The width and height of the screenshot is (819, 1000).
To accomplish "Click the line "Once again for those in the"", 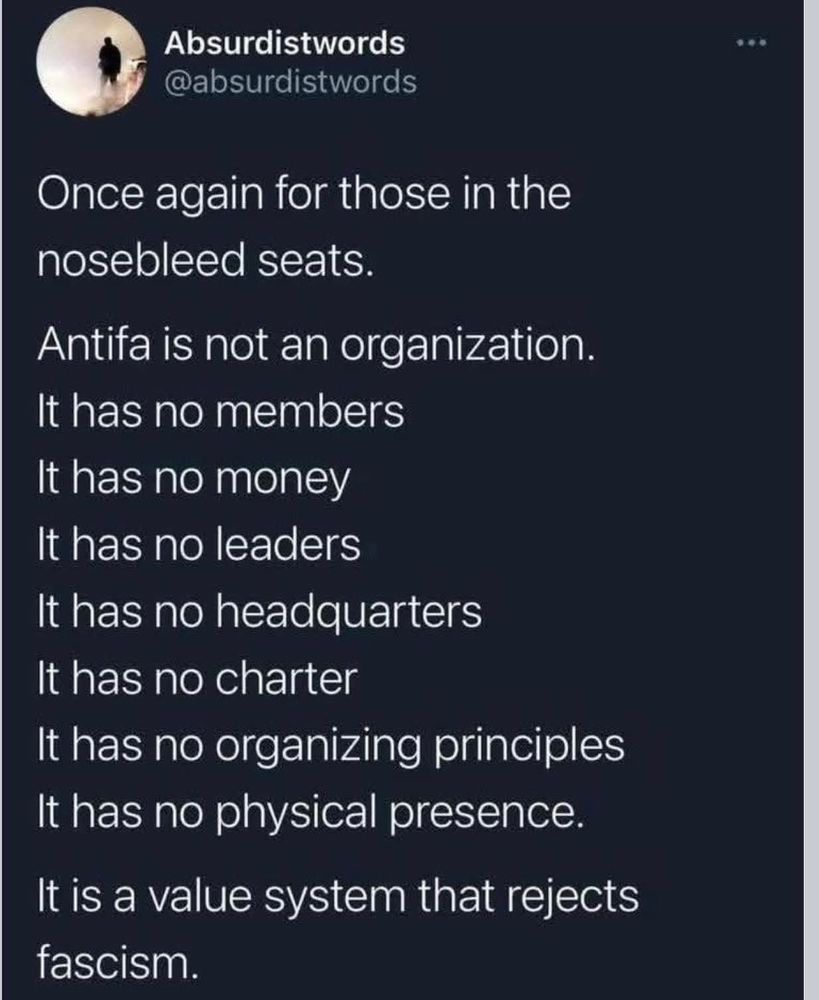I will (x=304, y=193).
